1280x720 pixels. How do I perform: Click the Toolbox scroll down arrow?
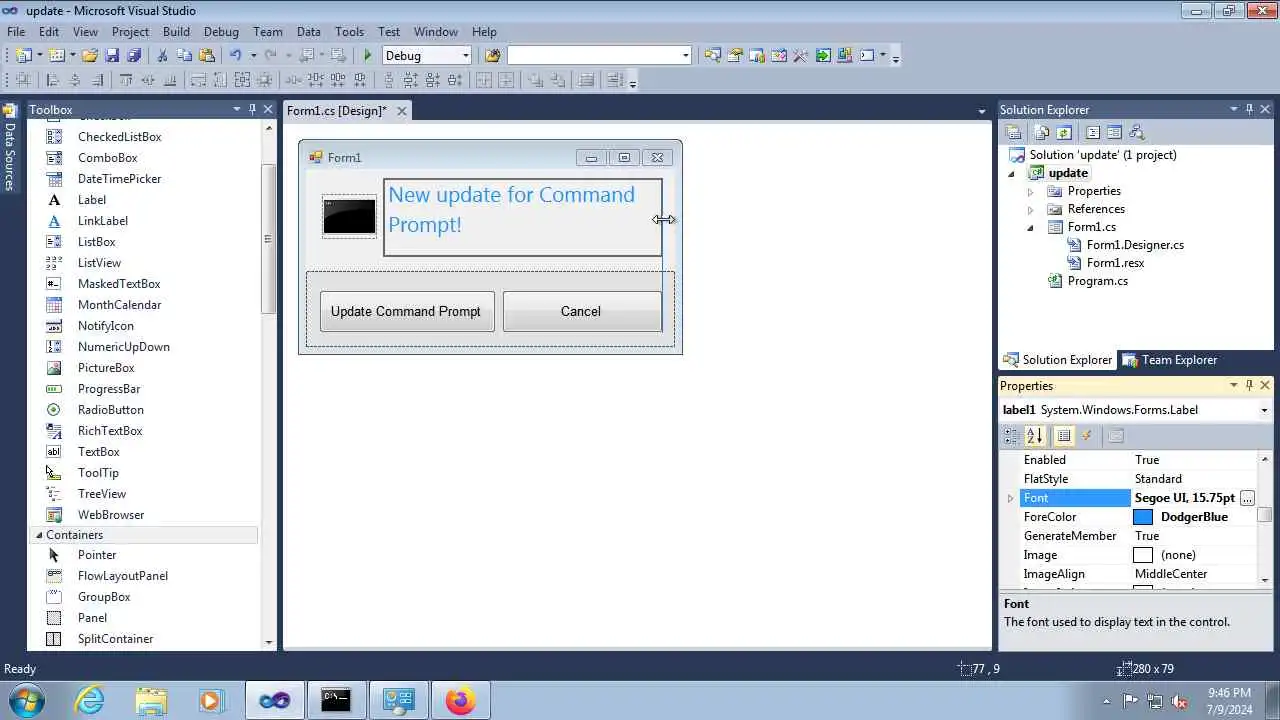click(x=268, y=642)
